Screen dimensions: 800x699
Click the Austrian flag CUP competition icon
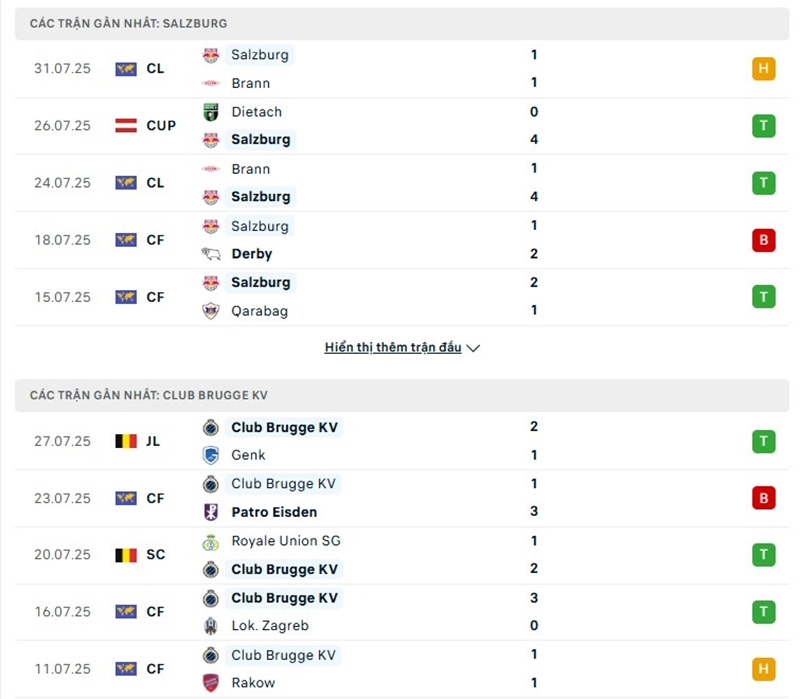click(126, 126)
